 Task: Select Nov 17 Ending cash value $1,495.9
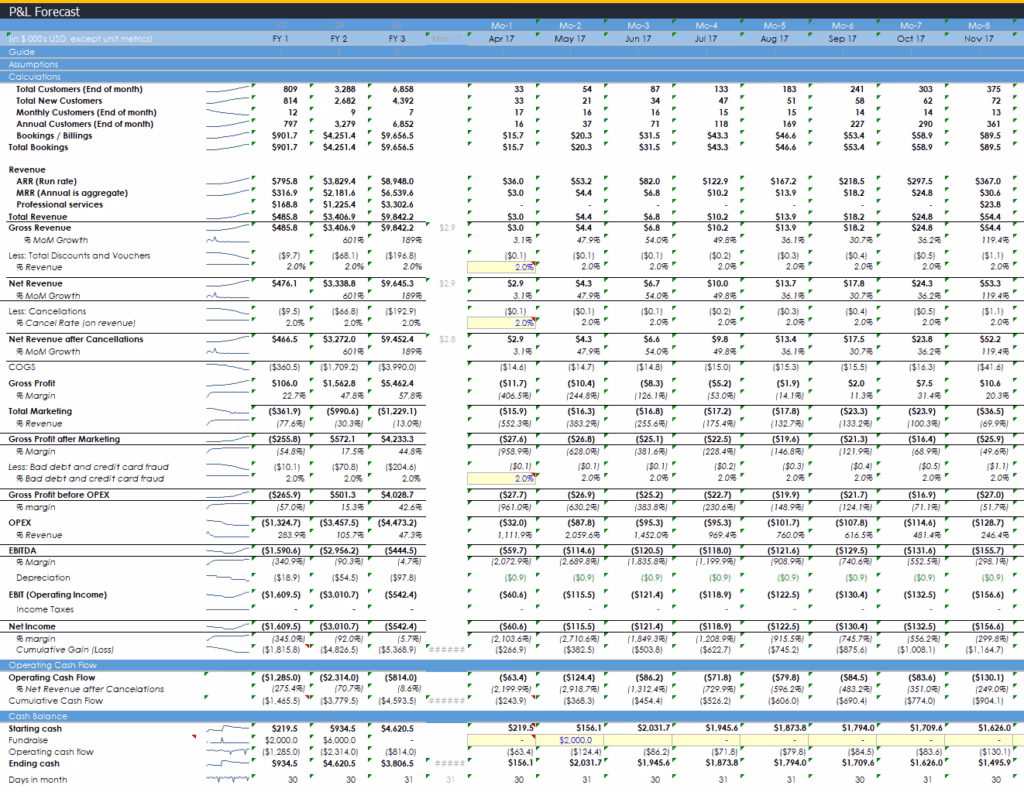click(x=995, y=763)
